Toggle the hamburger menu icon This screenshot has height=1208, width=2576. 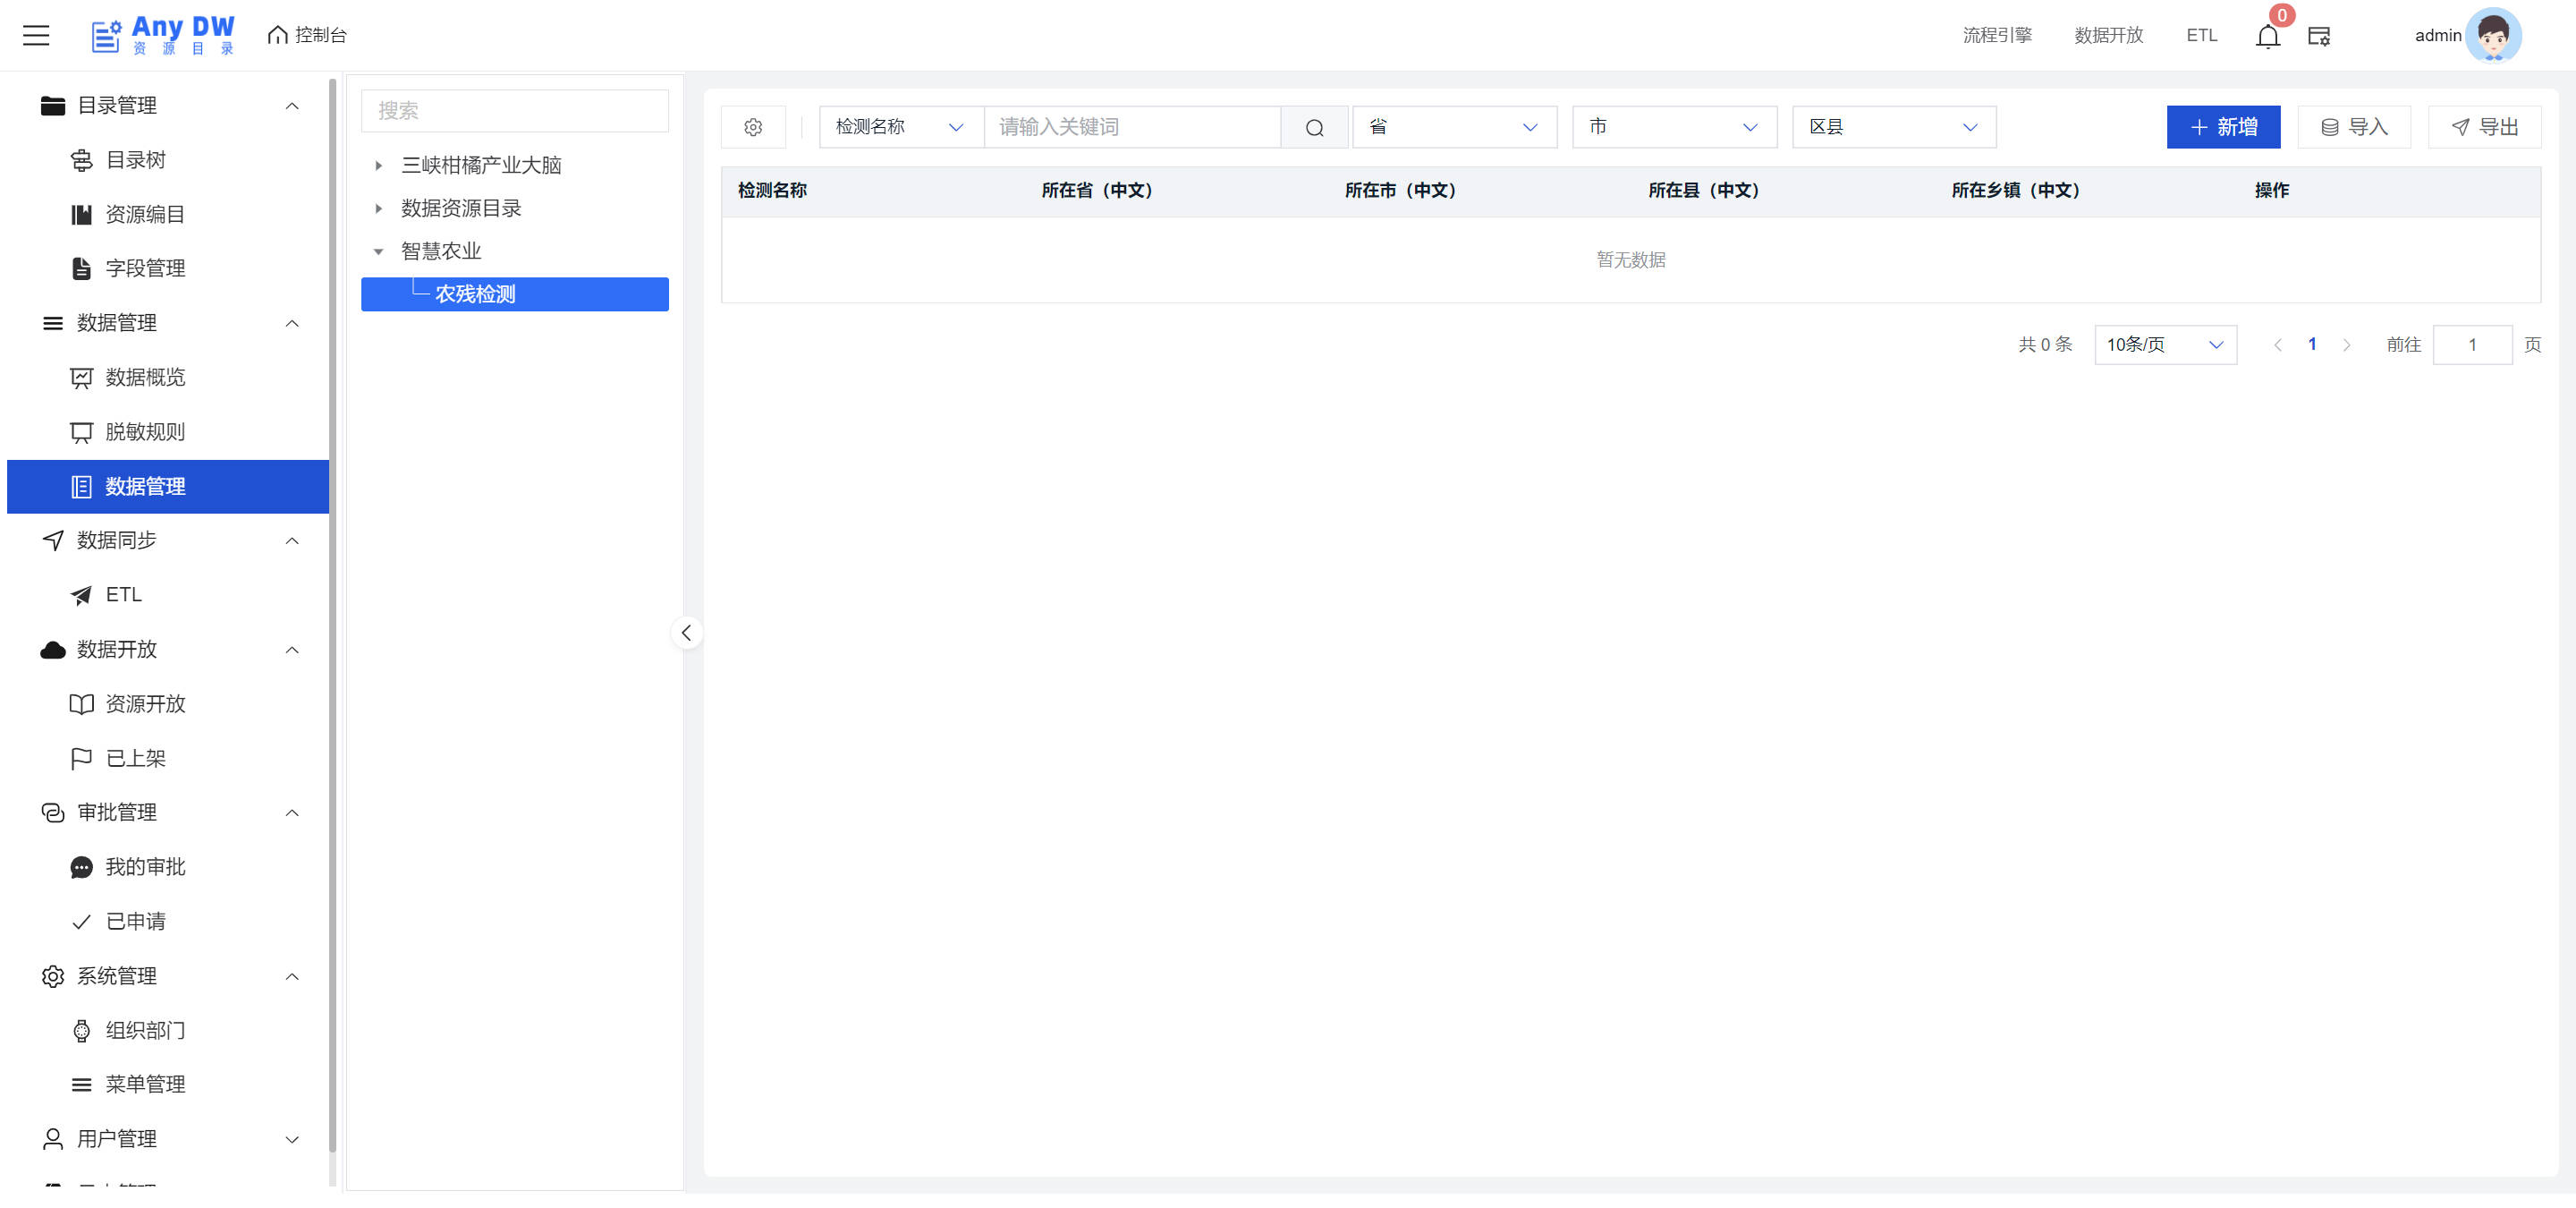pos(36,35)
